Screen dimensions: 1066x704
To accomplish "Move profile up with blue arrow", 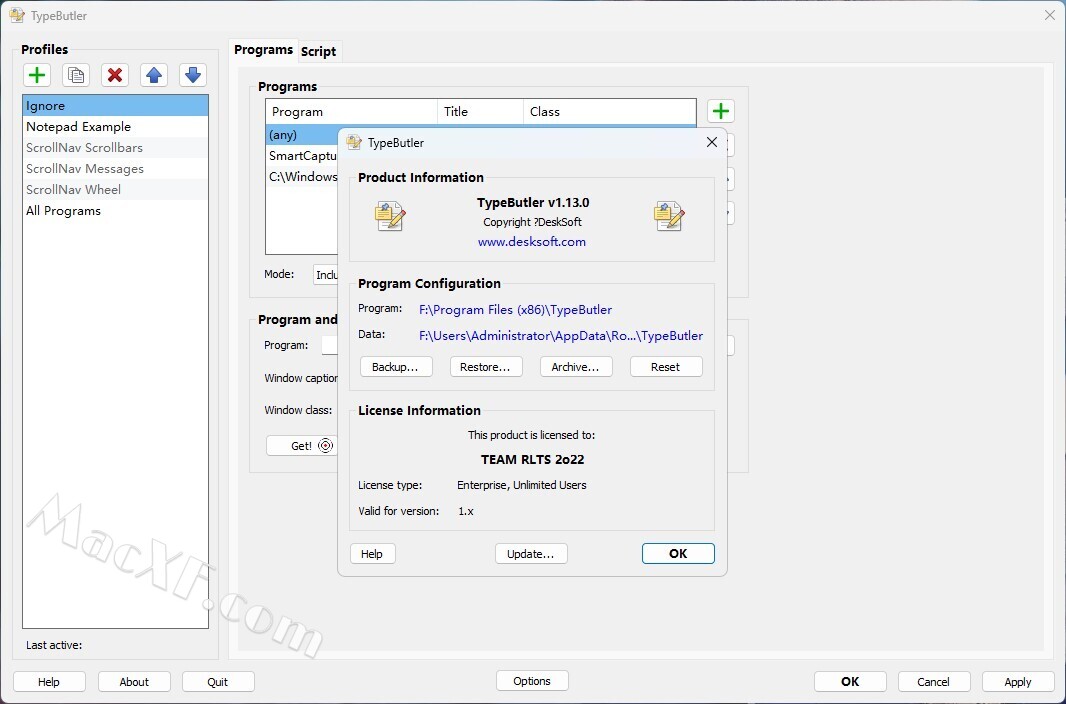I will coord(154,75).
